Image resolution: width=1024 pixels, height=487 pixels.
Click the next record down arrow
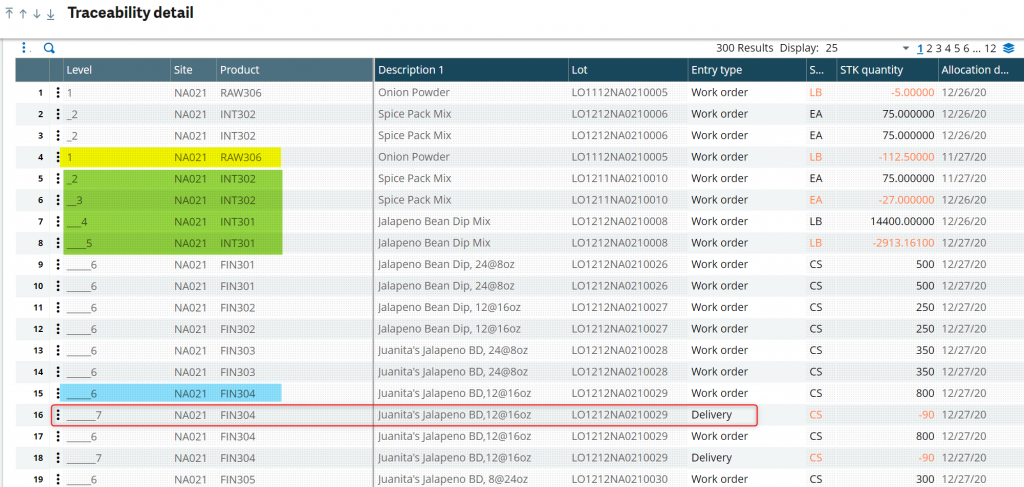pos(37,14)
